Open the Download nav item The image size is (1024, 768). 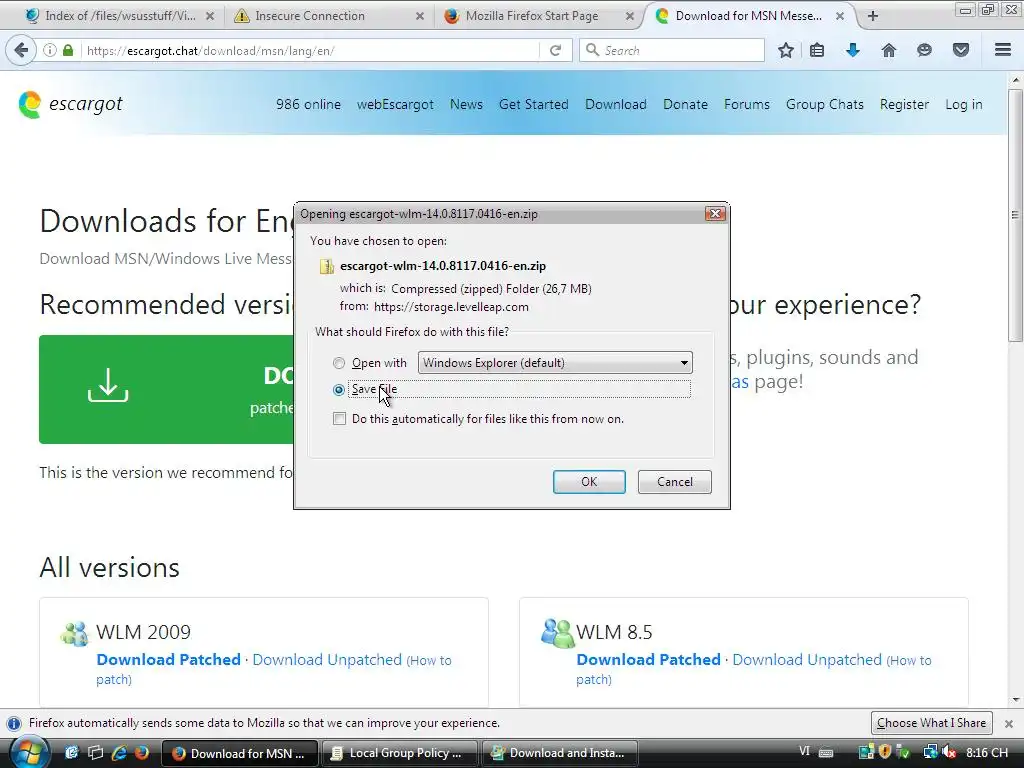[616, 104]
